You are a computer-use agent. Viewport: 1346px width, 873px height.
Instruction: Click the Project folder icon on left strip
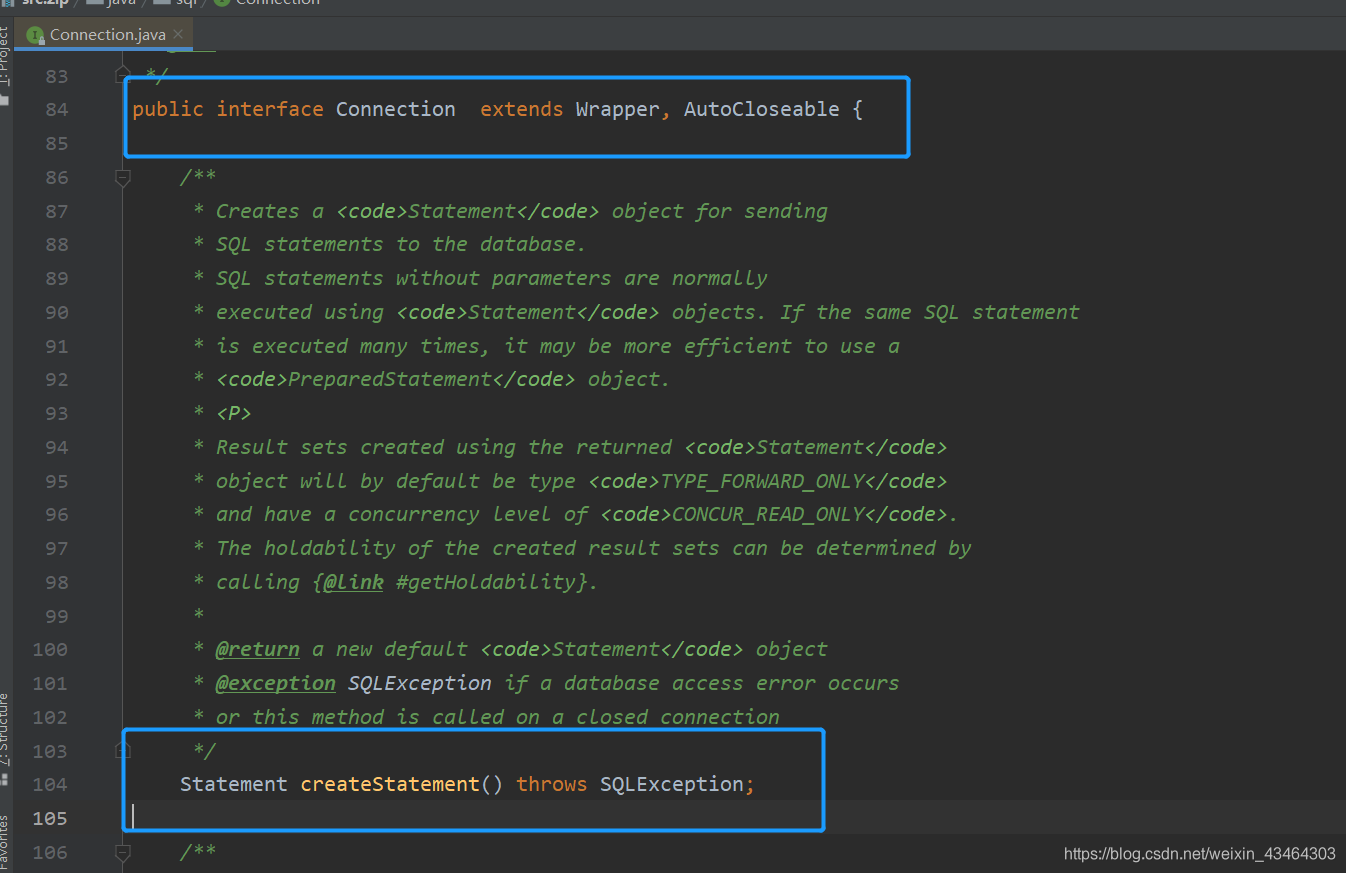click(x=5, y=102)
